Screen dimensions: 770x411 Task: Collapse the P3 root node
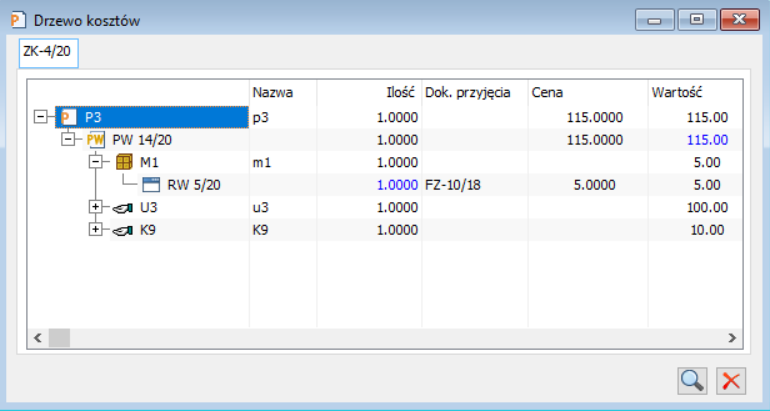coord(40,117)
